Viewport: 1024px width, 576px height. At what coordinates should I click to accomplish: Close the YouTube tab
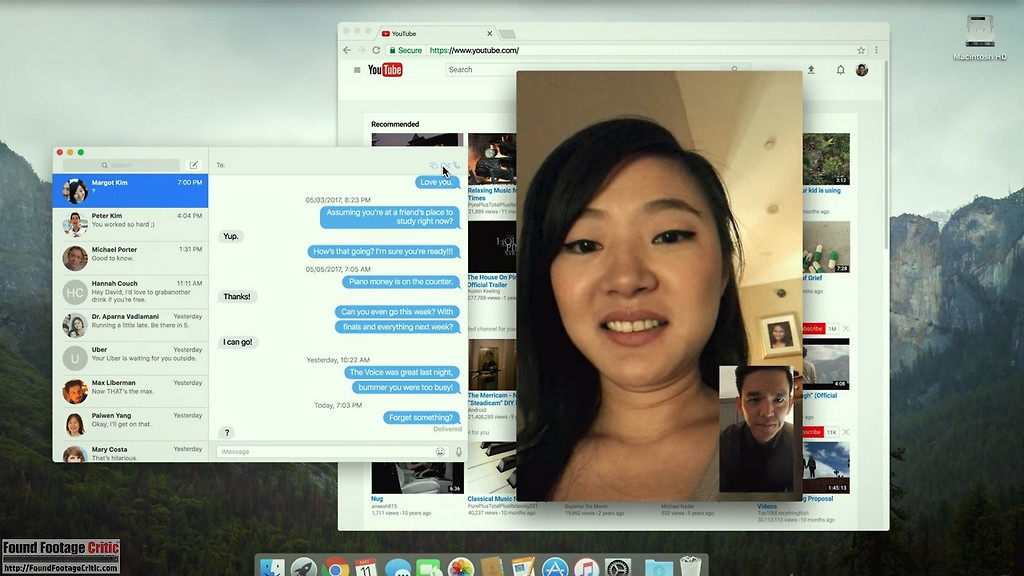click(489, 33)
